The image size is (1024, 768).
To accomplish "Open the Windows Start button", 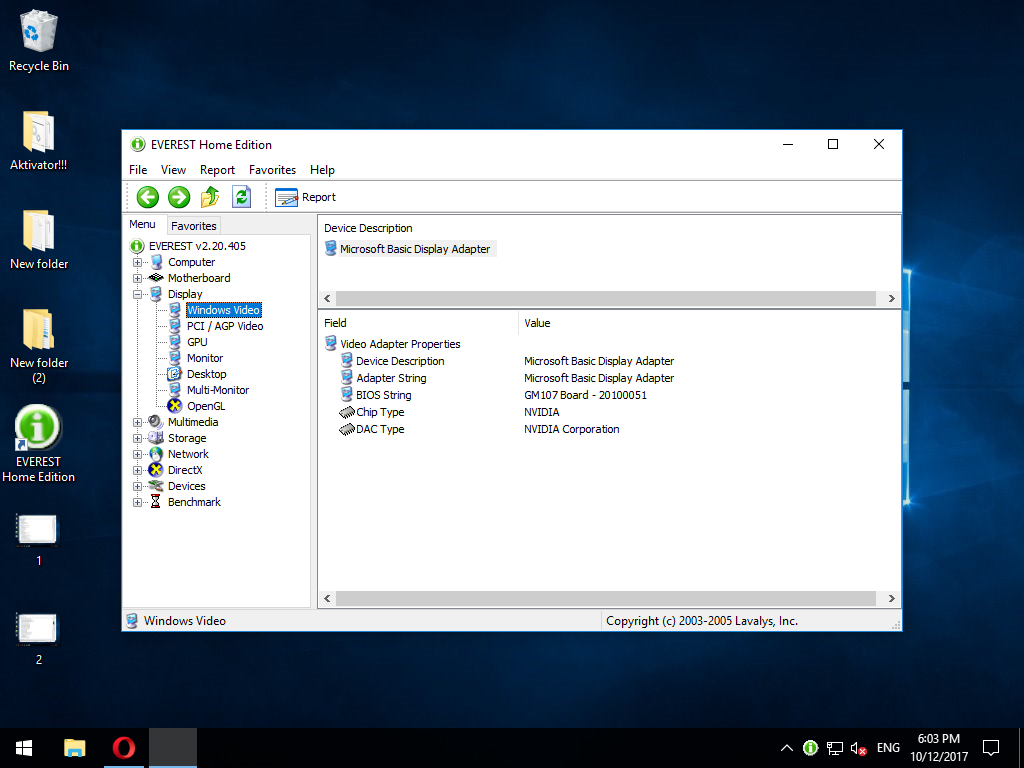I will [x=24, y=748].
